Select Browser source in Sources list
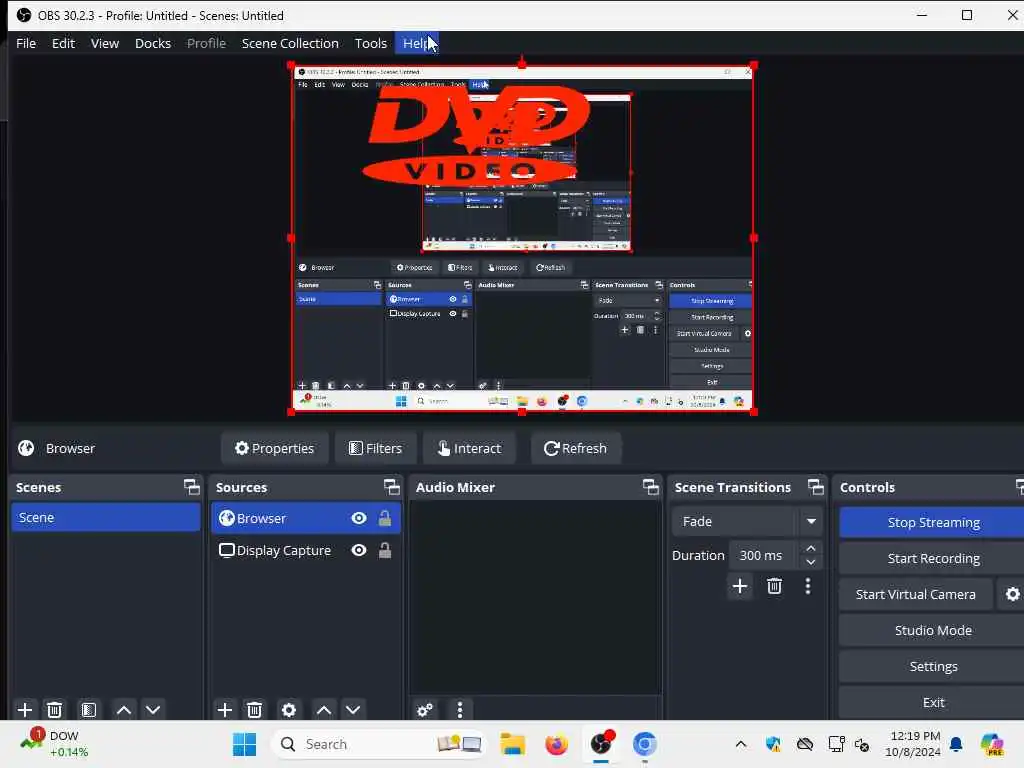Image resolution: width=1024 pixels, height=768 pixels. pos(306,518)
